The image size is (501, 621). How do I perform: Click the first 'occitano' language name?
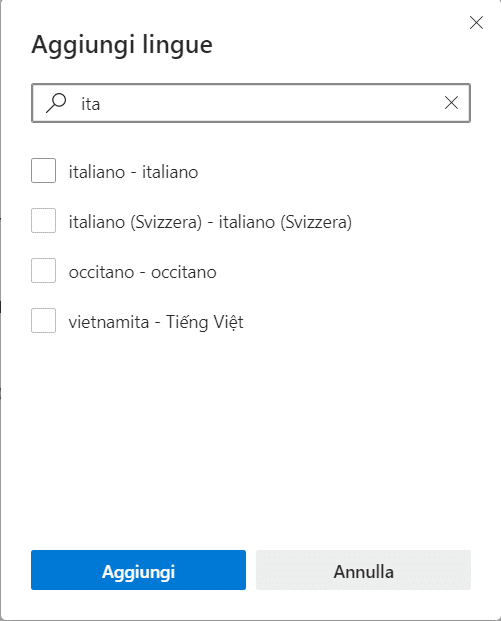tap(101, 272)
